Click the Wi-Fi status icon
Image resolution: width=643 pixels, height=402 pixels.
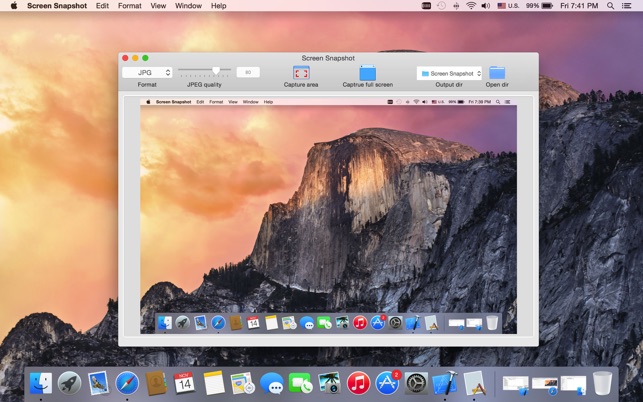(x=471, y=6)
